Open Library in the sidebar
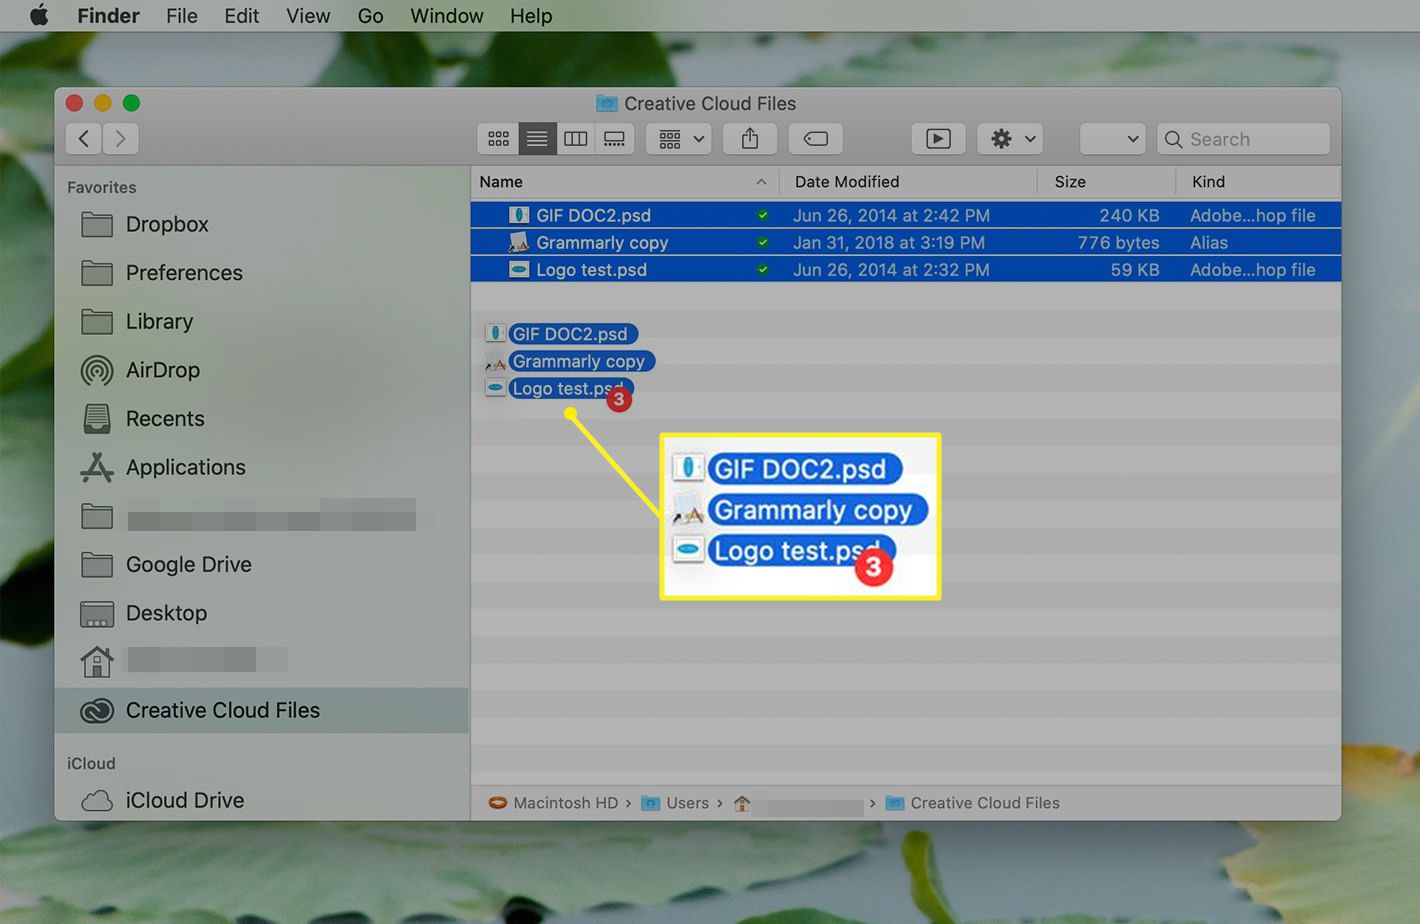Screen dimensions: 1420x924 (x=159, y=322)
